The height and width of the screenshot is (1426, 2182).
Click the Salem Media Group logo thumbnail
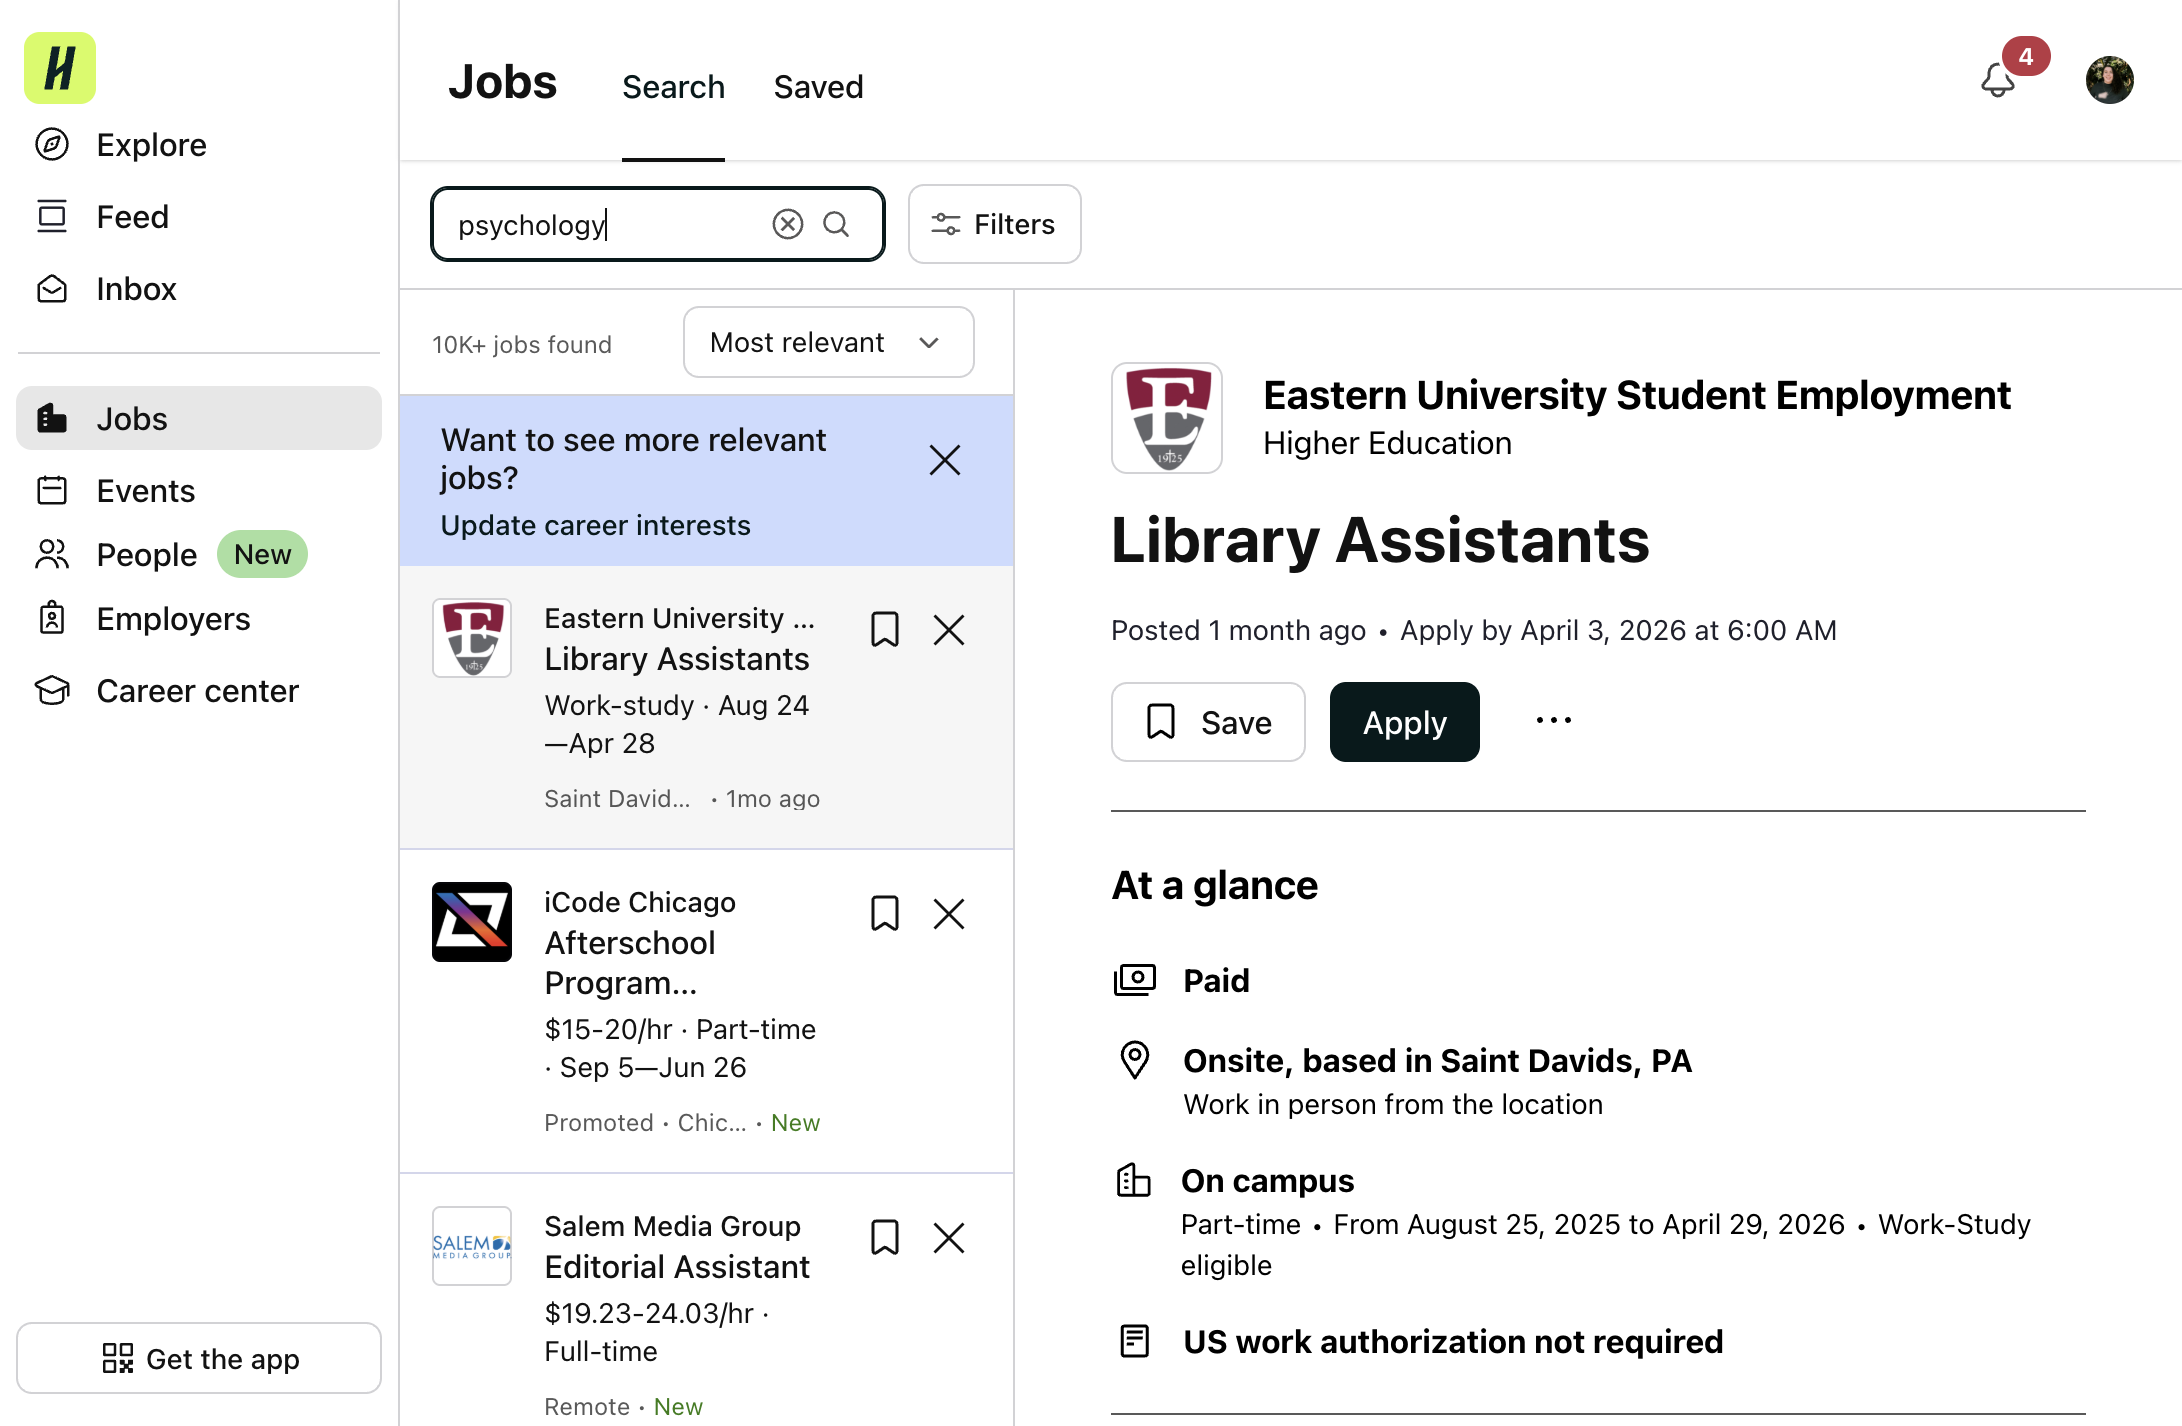(x=472, y=1246)
